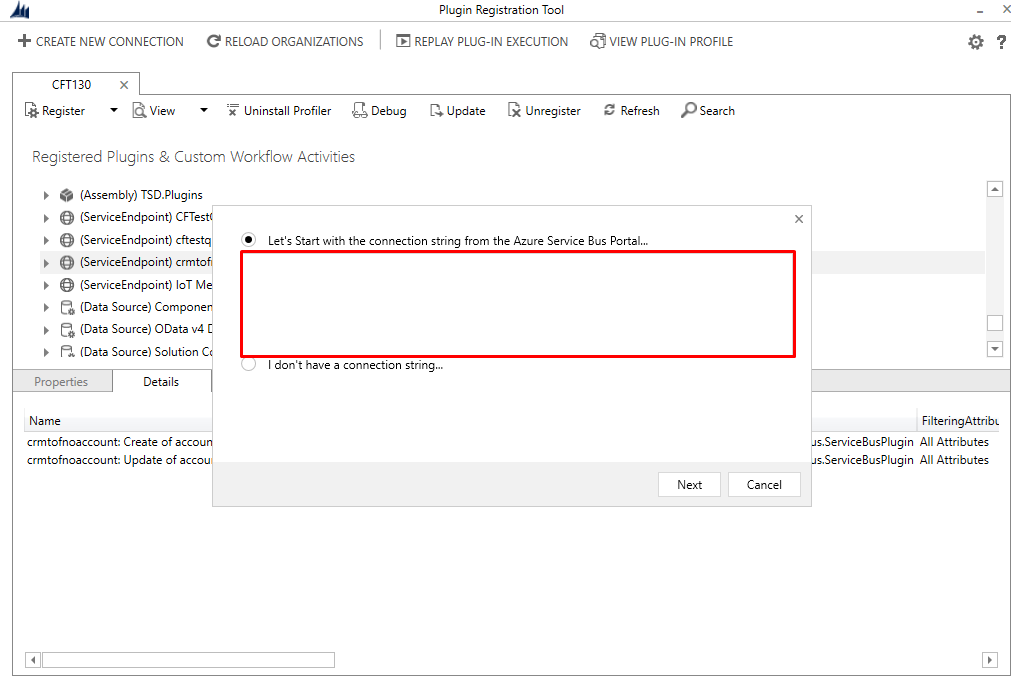Click the Reload Organizations refresh icon
This screenshot has height=677, width=1011.
pos(213,41)
